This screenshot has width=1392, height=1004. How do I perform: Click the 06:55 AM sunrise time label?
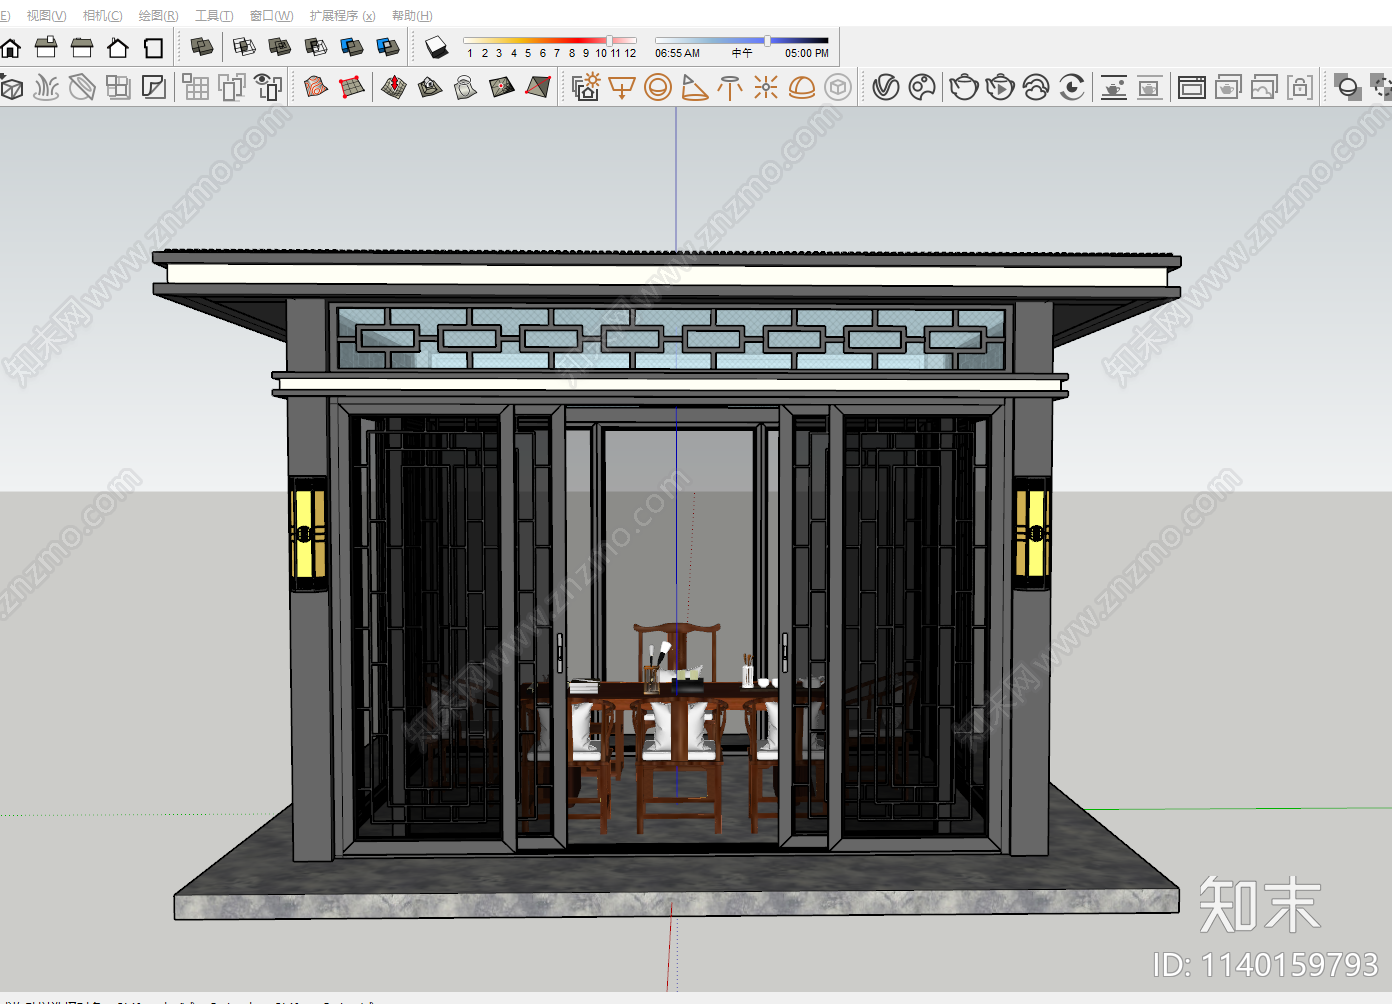point(677,54)
